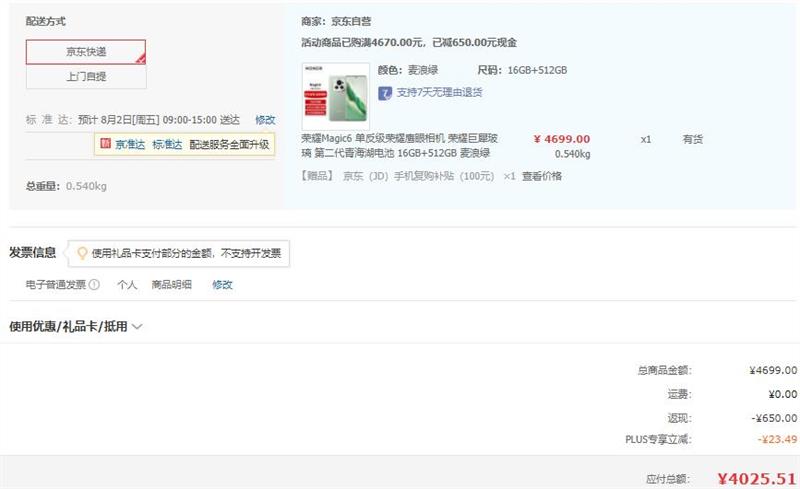Click 标准达 label in delivery banner
This screenshot has height=489, width=800.
coord(167,144)
